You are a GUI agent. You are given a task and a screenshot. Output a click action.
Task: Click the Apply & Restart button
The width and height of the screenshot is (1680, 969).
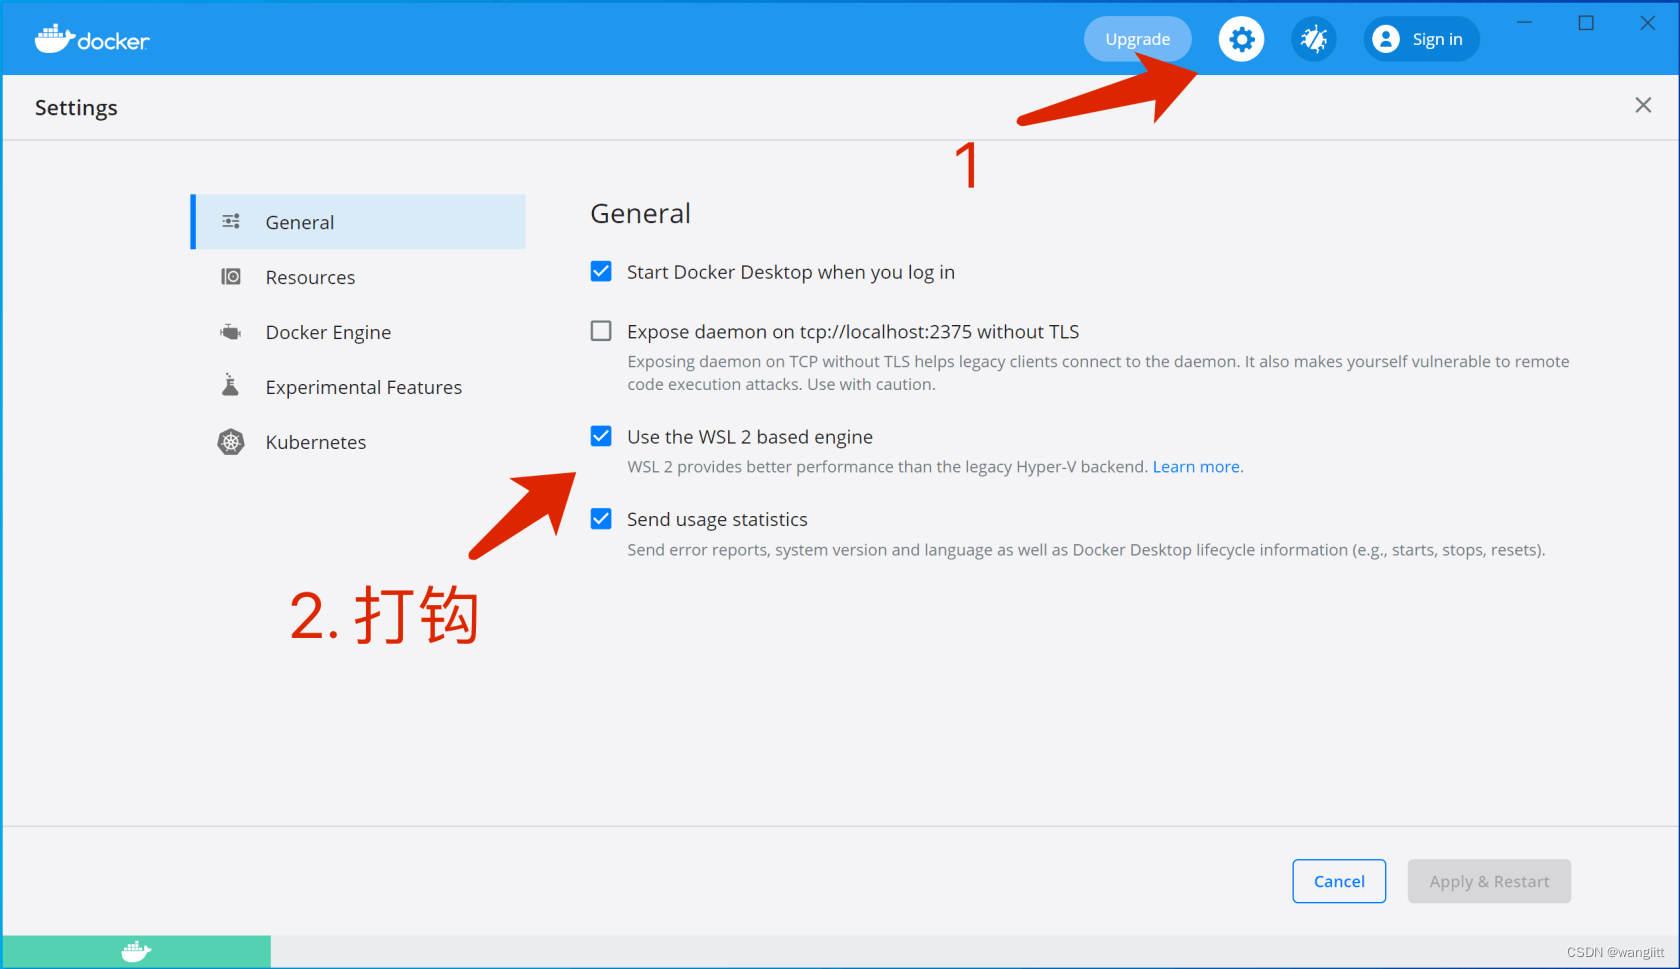pos(1489,881)
